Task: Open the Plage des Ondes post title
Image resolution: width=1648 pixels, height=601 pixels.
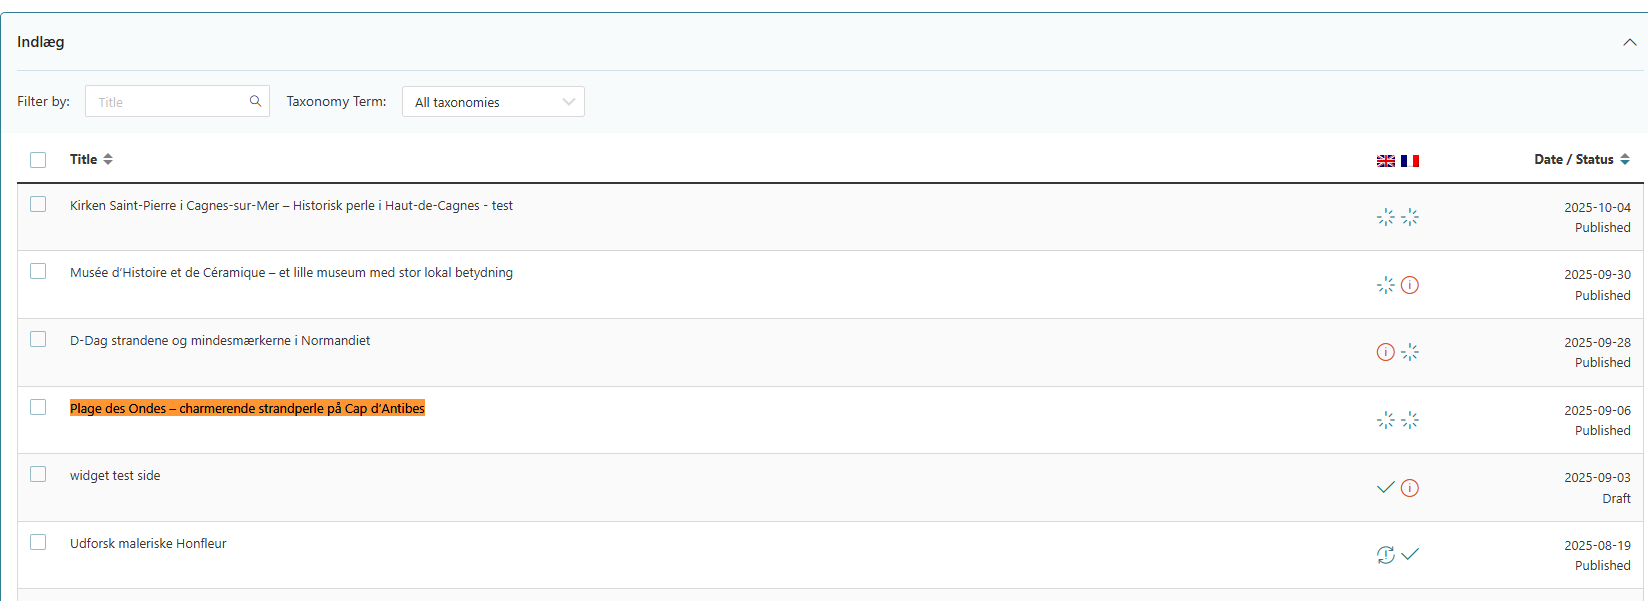Action: click(x=247, y=408)
